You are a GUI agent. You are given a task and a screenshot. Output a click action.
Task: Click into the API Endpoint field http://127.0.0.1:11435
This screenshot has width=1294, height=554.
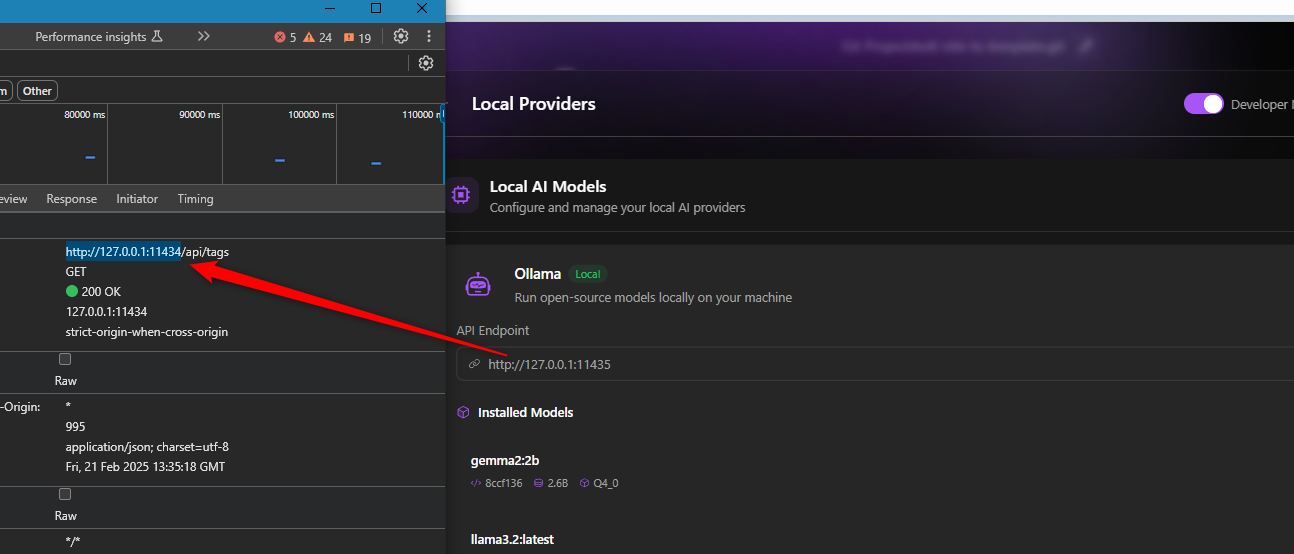point(875,364)
